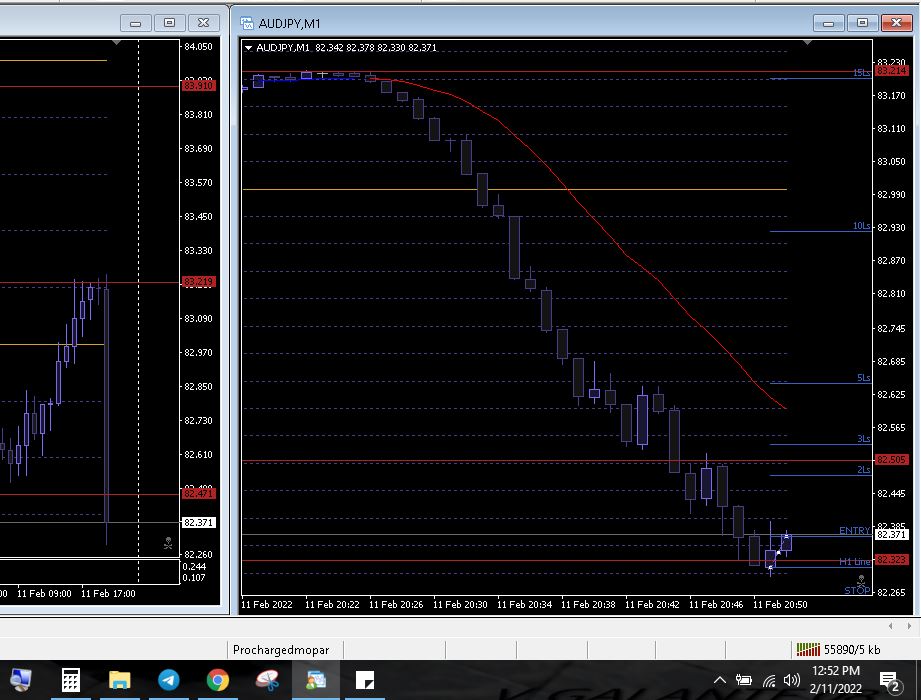921x700 pixels.
Task: Click chart shift marker on AUDJPY chart
Action: [x=808, y=42]
